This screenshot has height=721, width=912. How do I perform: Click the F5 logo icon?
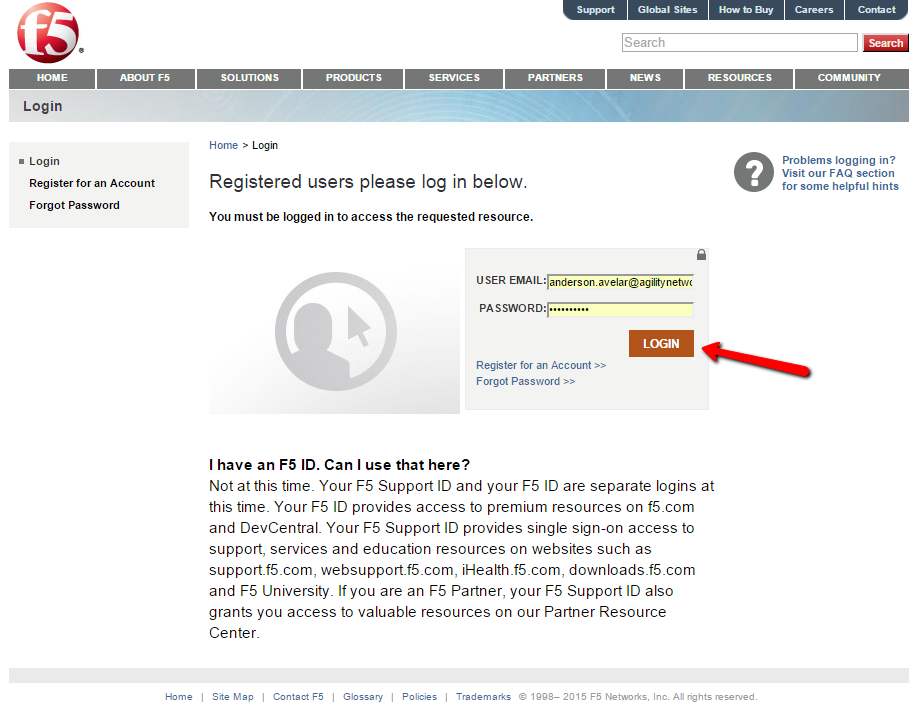48,33
